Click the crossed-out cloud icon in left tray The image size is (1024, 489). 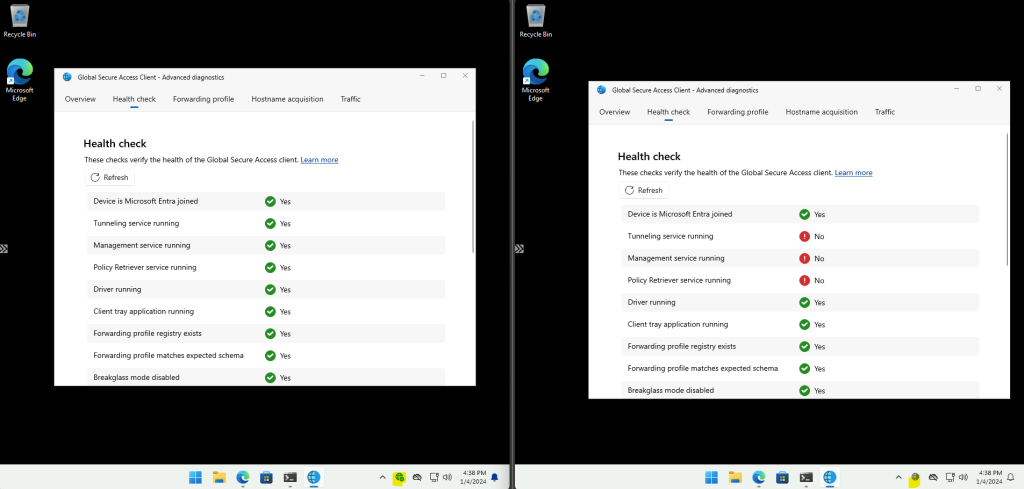point(417,477)
